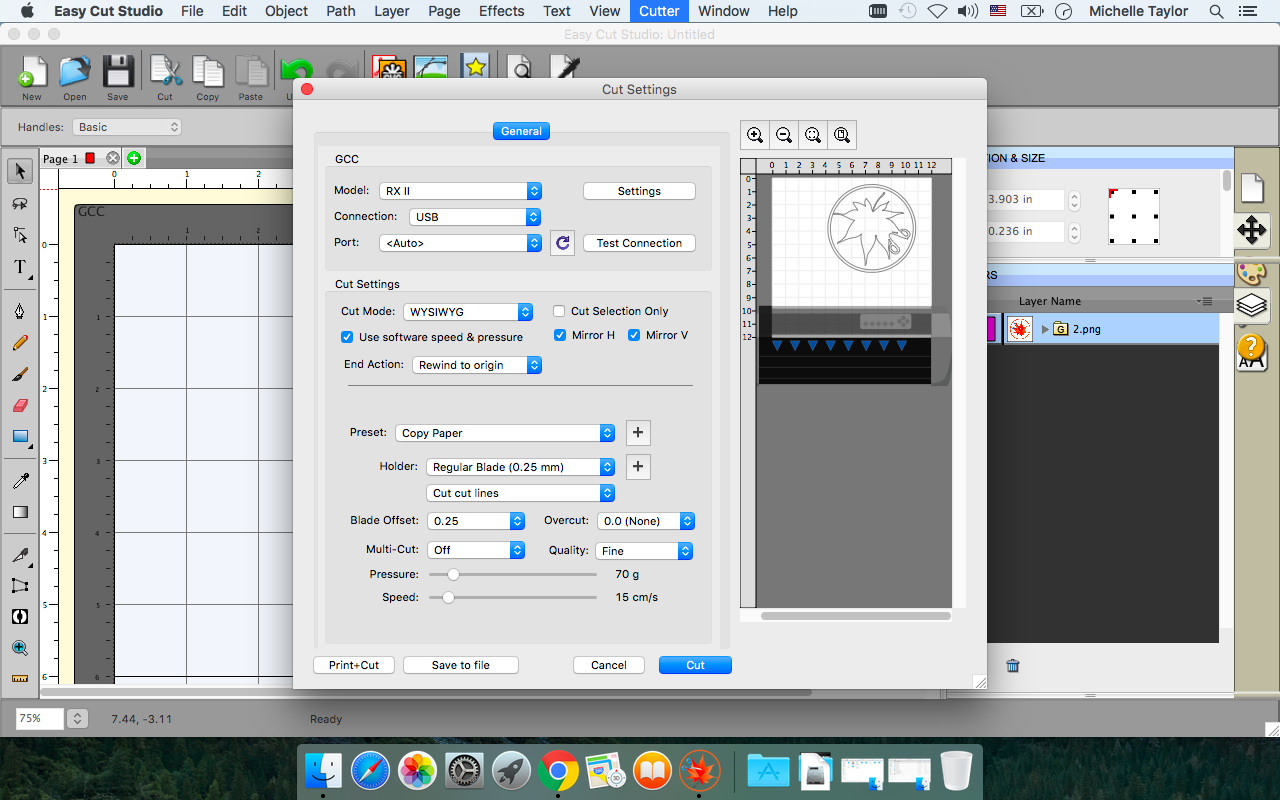
Task: Click the zoom-in magnifier above the cut preview
Action: tap(755, 134)
